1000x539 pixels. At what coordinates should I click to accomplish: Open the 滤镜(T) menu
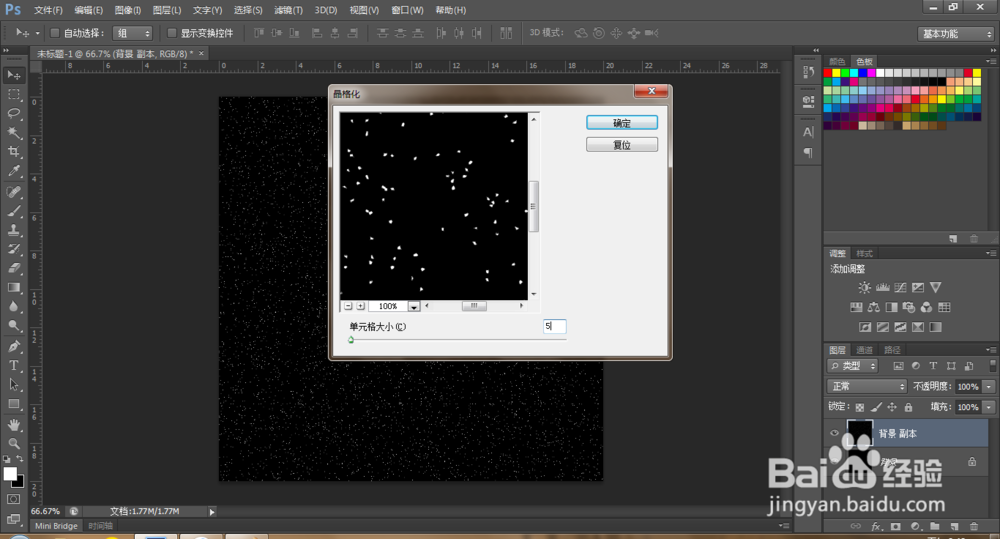[x=288, y=10]
